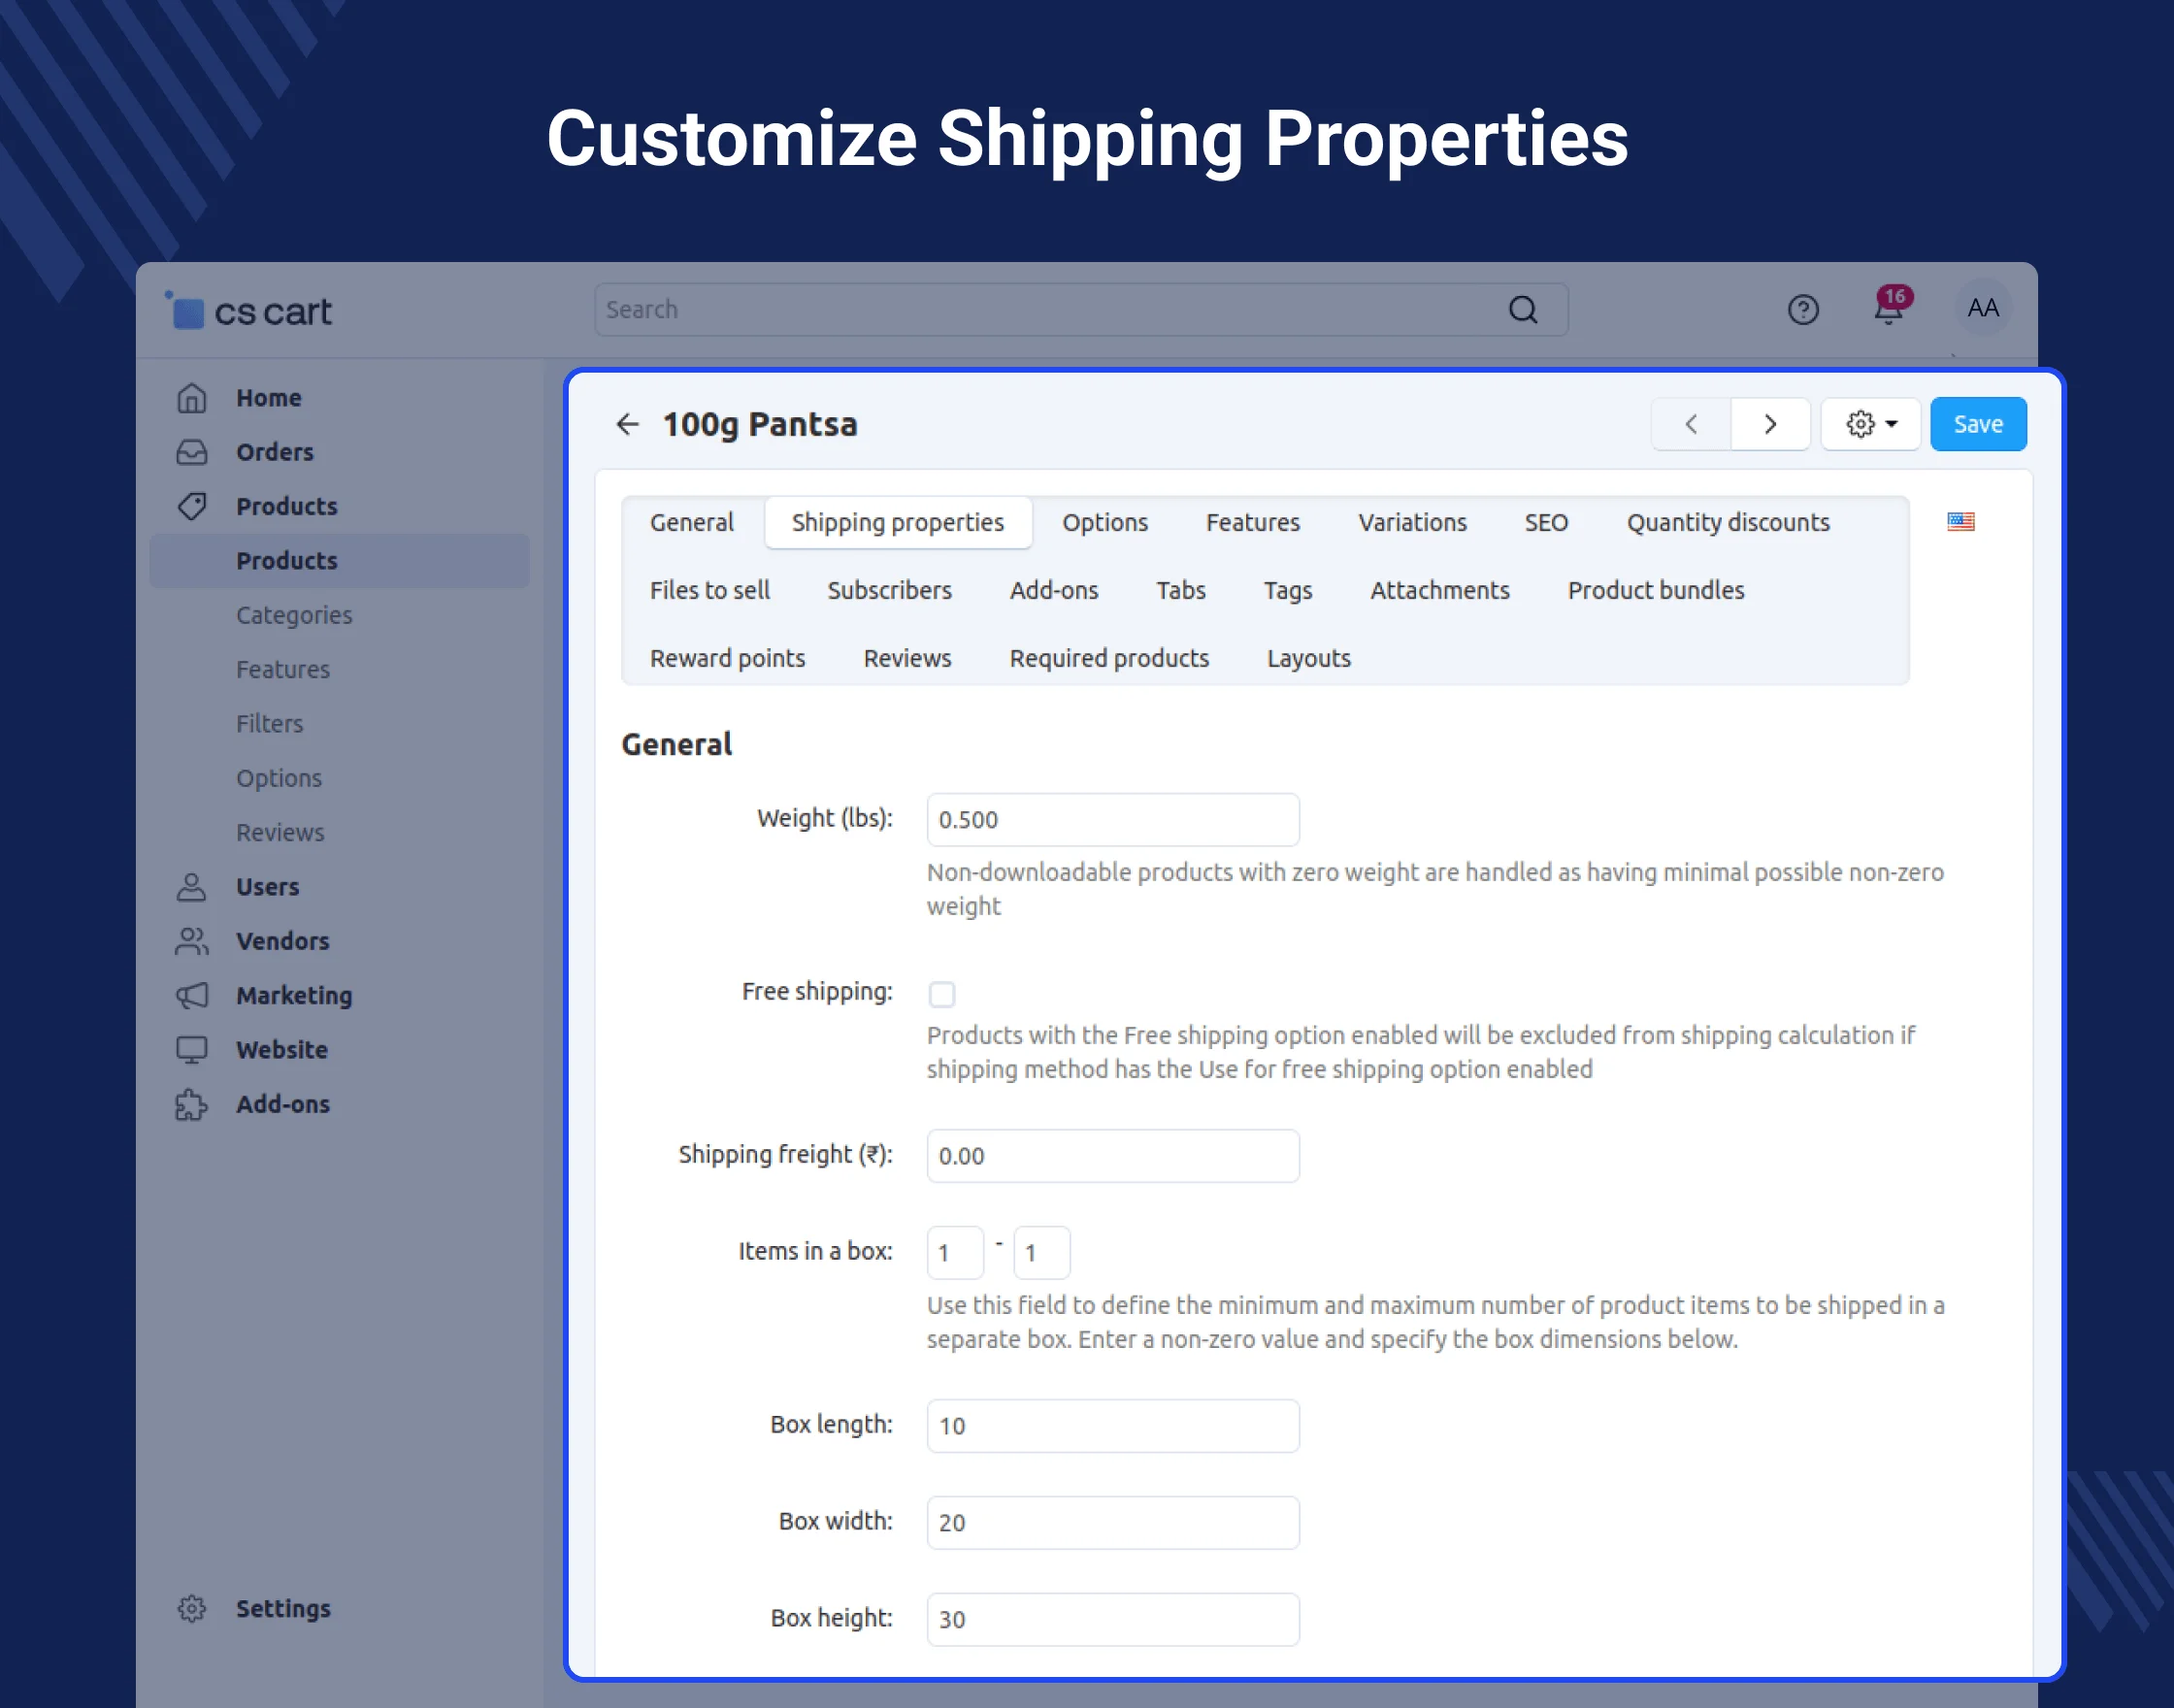
Task: Open the notifications bell icon
Action: (1888, 310)
